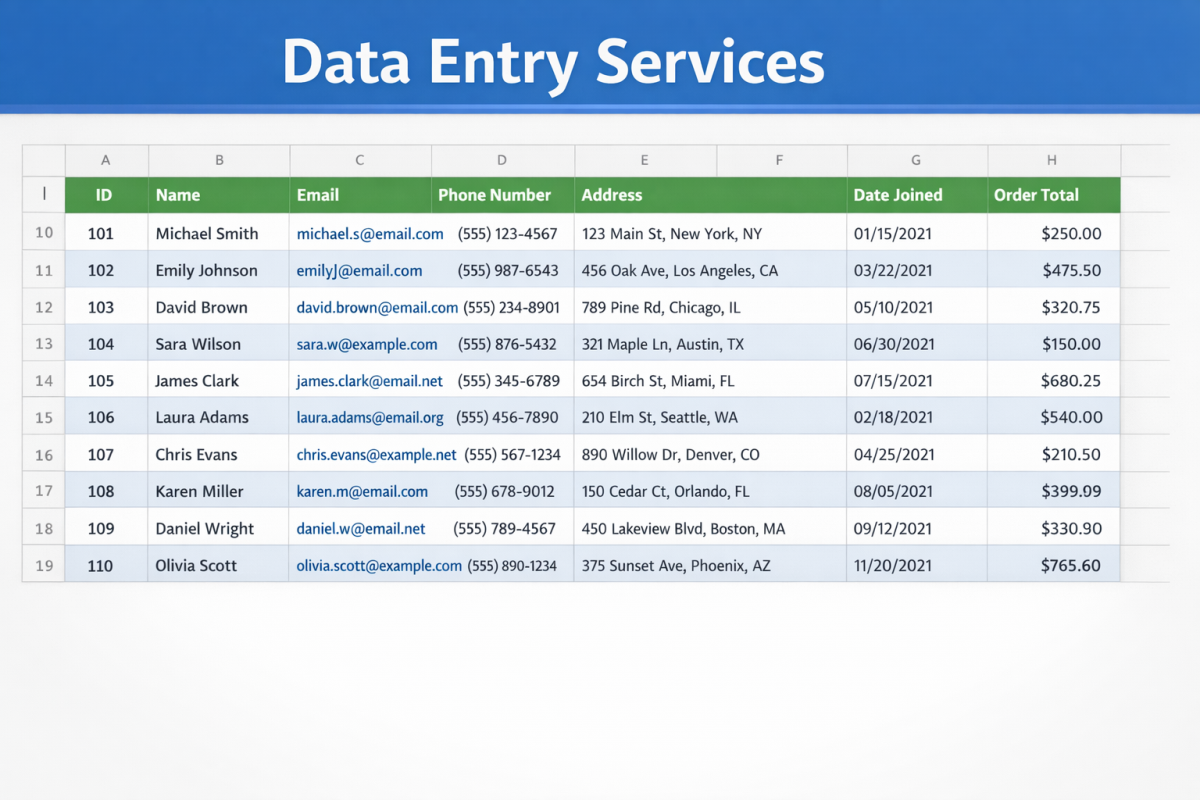Image resolution: width=1200 pixels, height=800 pixels.
Task: Select row 15 header number
Action: [x=44, y=418]
